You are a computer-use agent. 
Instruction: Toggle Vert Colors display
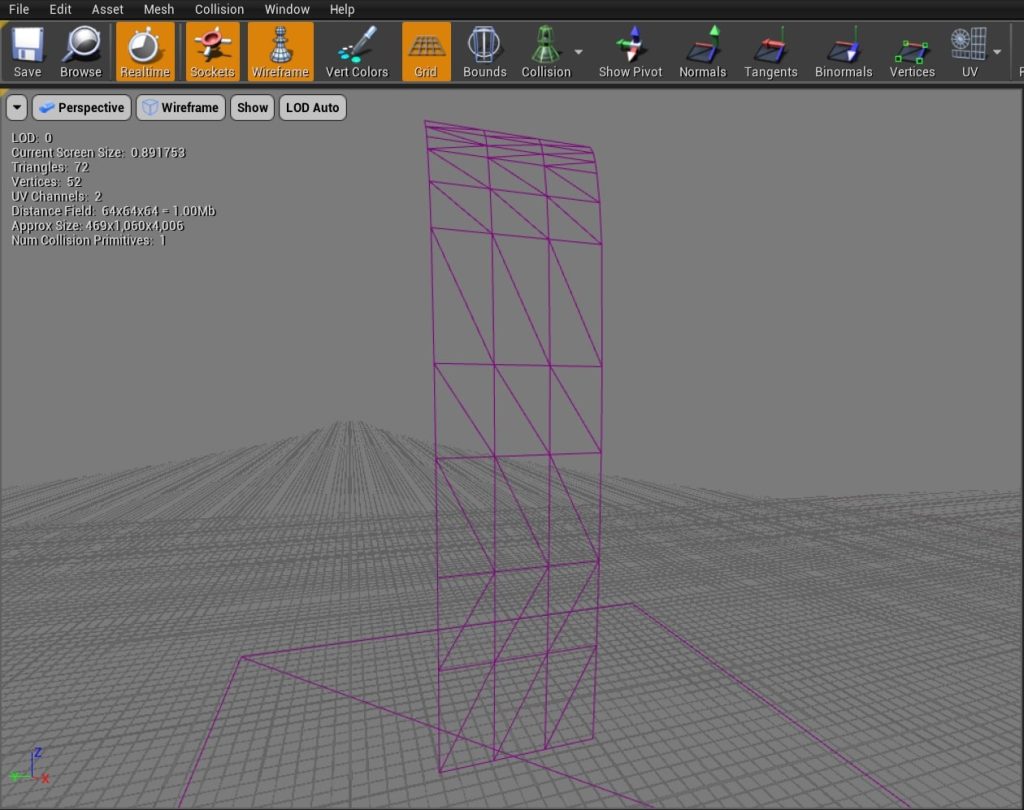click(357, 52)
